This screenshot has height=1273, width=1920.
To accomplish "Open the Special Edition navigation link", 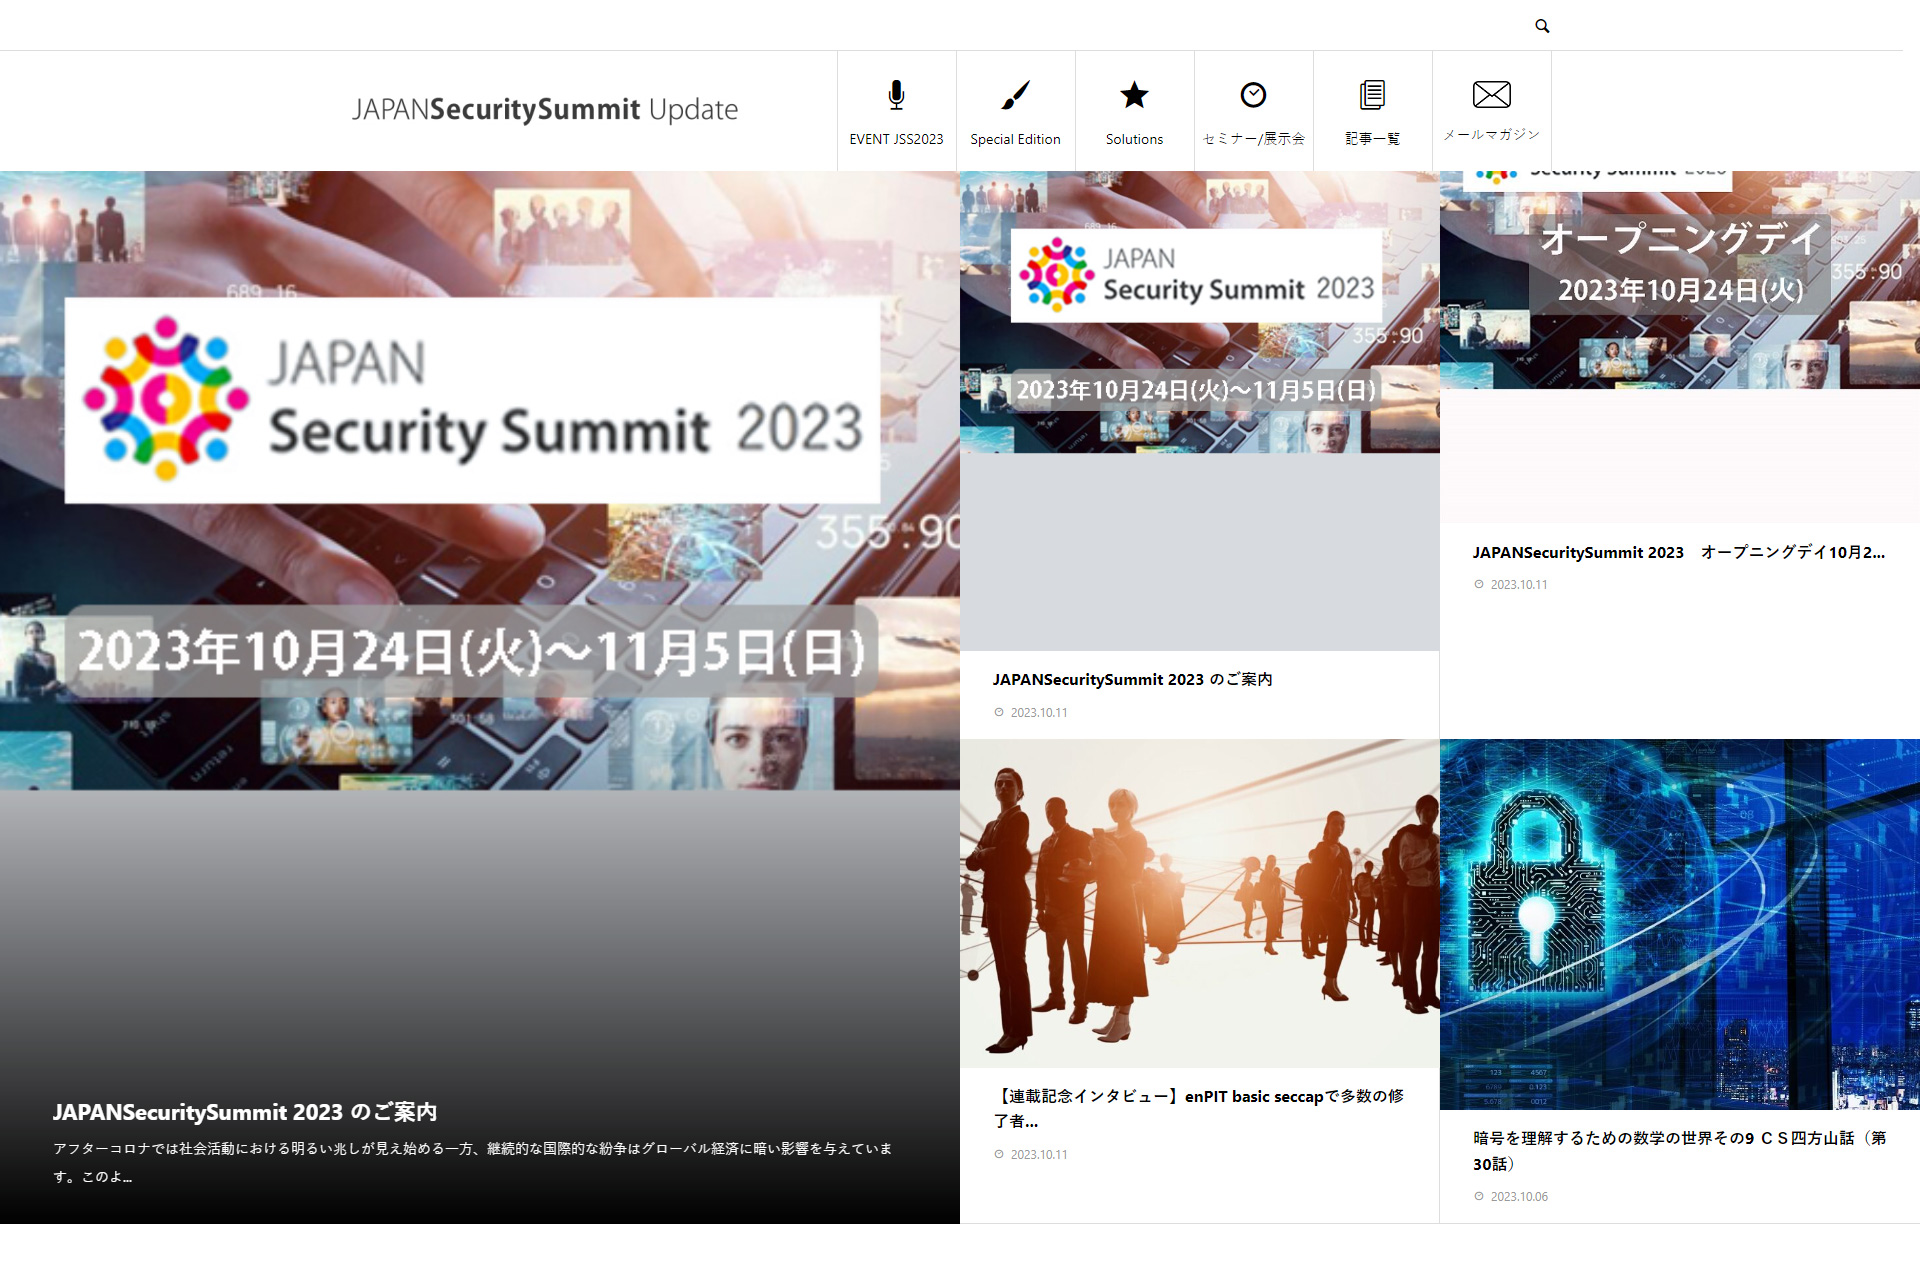I will click(1015, 139).
